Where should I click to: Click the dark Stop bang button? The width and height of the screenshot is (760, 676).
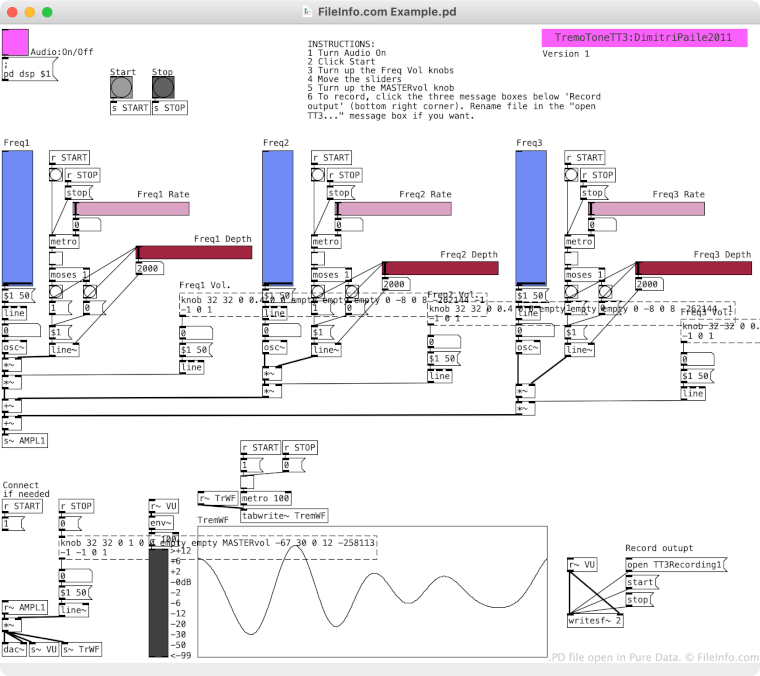[x=163, y=88]
